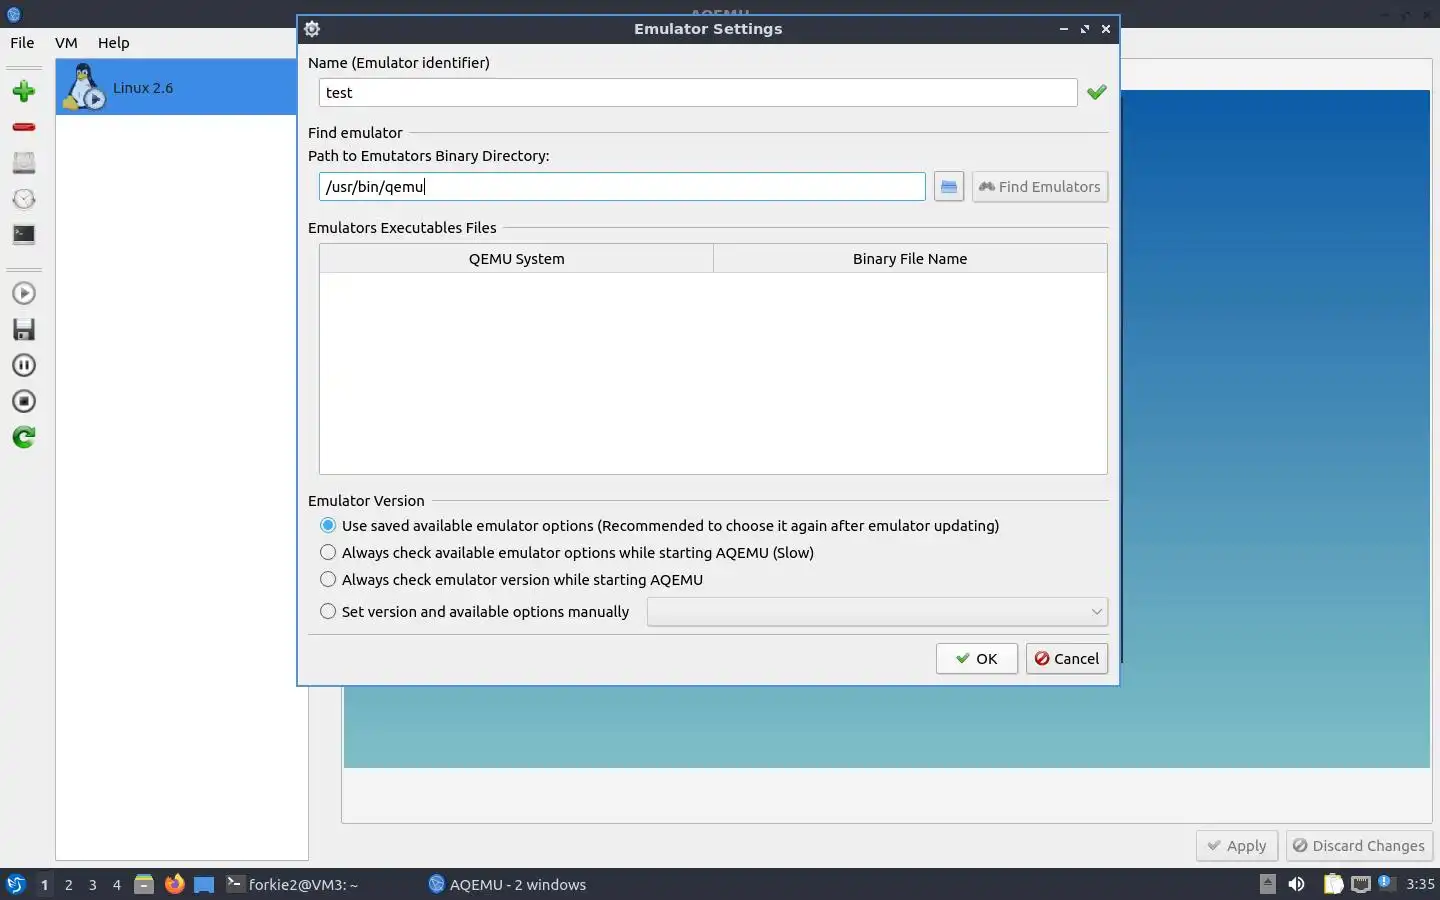Image resolution: width=1440 pixels, height=900 pixels.
Task: Select Set version and available options manually
Action: pyautogui.click(x=475, y=612)
